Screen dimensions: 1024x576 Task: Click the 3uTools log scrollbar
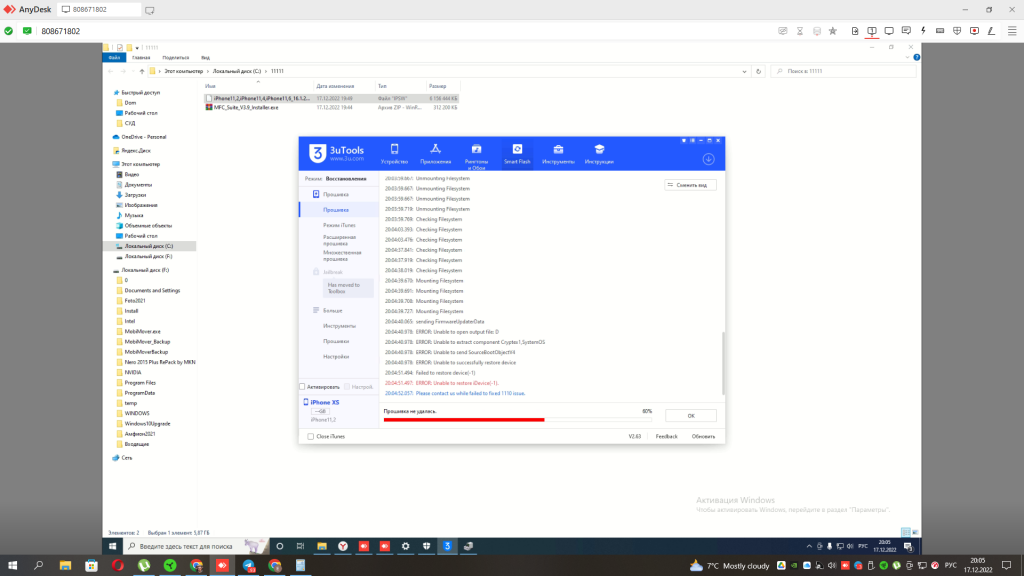click(723, 363)
